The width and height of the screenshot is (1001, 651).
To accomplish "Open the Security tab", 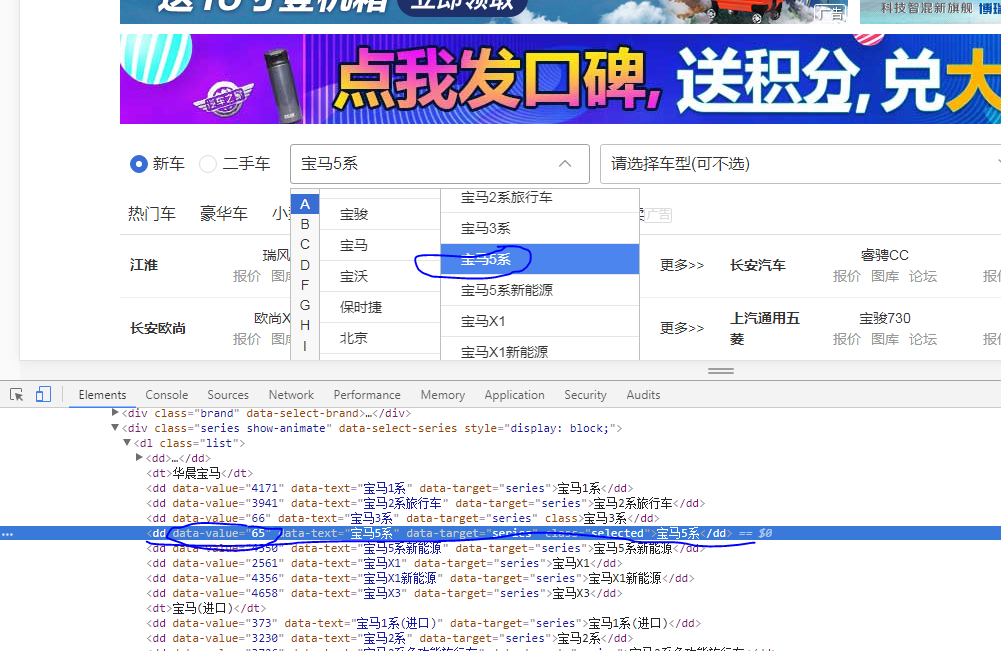I will click(585, 394).
